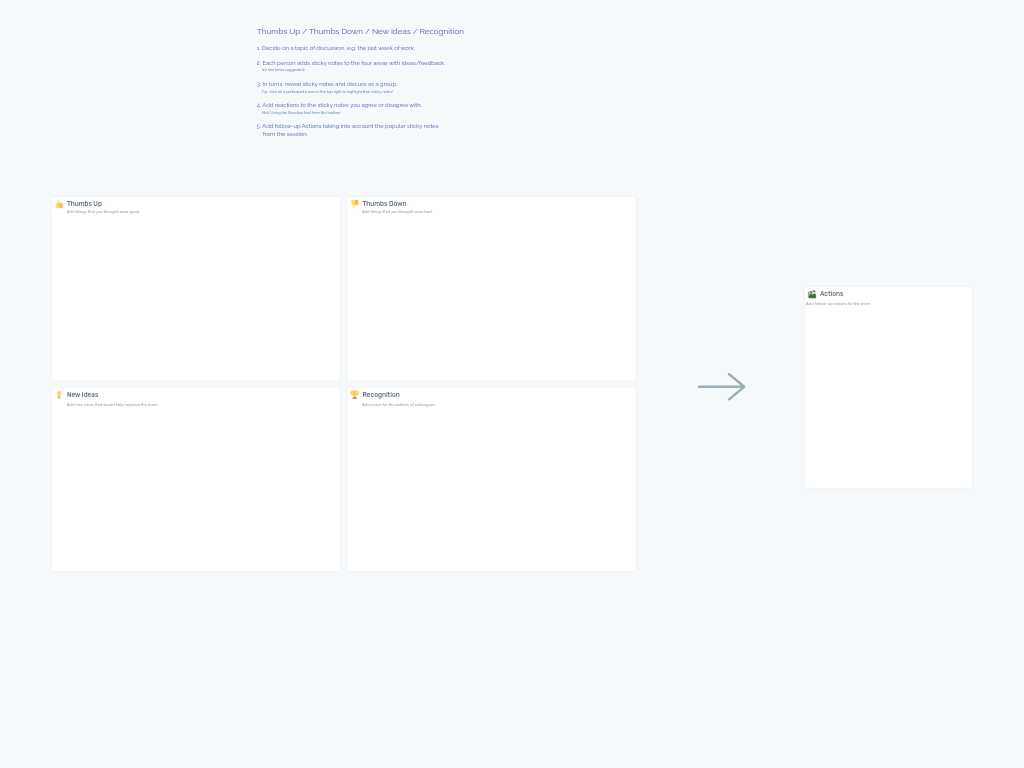Screen dimensions: 1024x768
Task: Click the thumbs up emoji icon
Action: click(x=59, y=204)
